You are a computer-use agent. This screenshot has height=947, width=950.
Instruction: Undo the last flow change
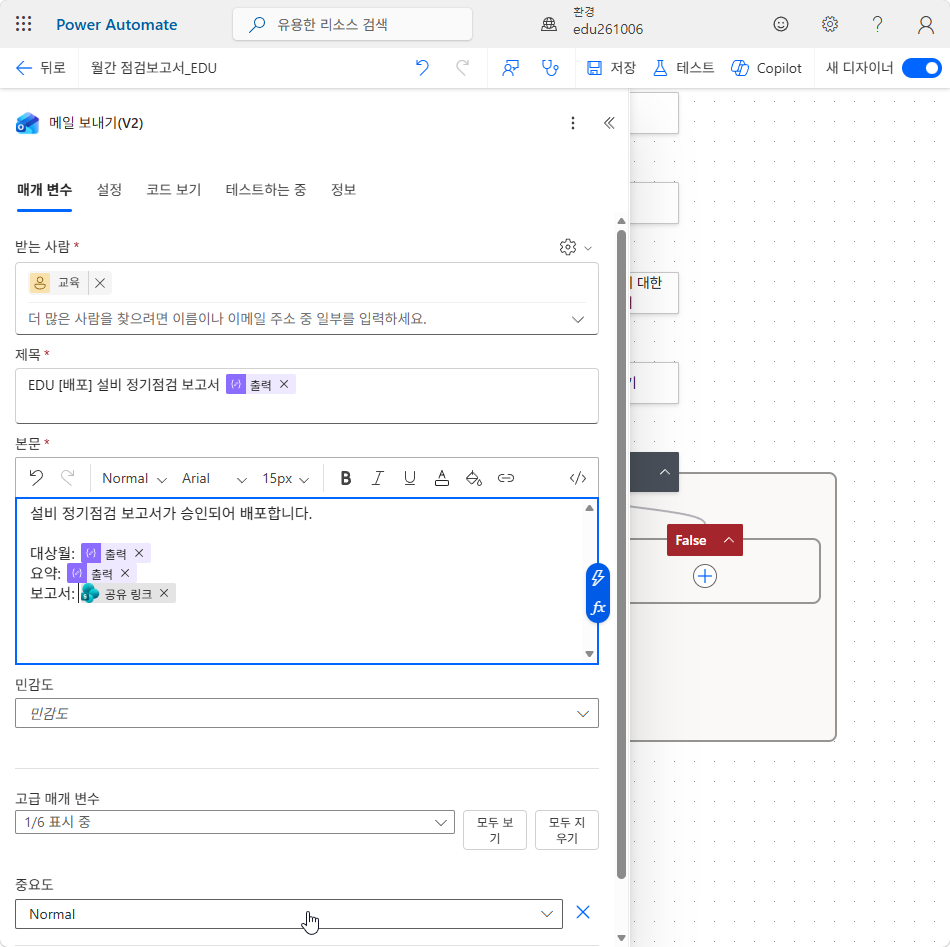pos(422,68)
